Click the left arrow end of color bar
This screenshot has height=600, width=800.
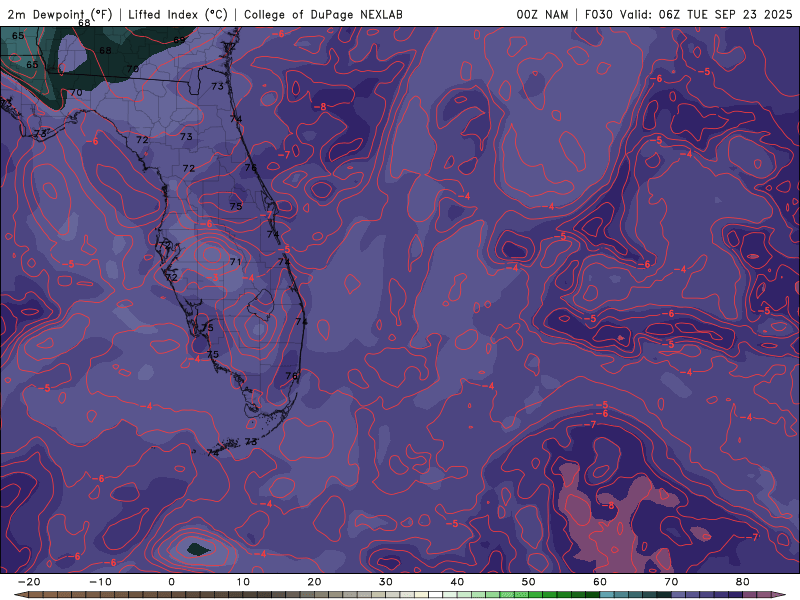point(20,595)
